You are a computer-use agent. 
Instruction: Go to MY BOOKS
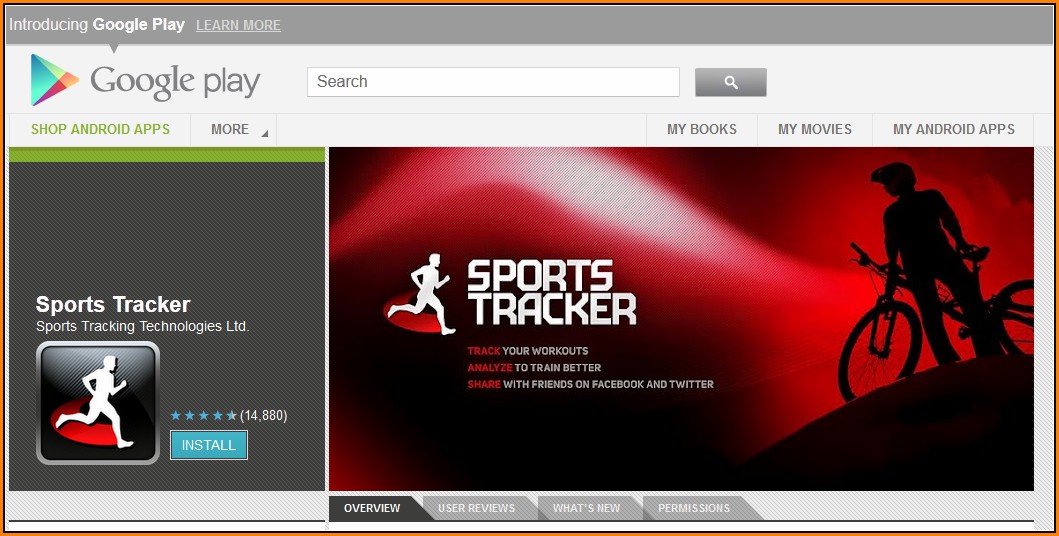(702, 129)
